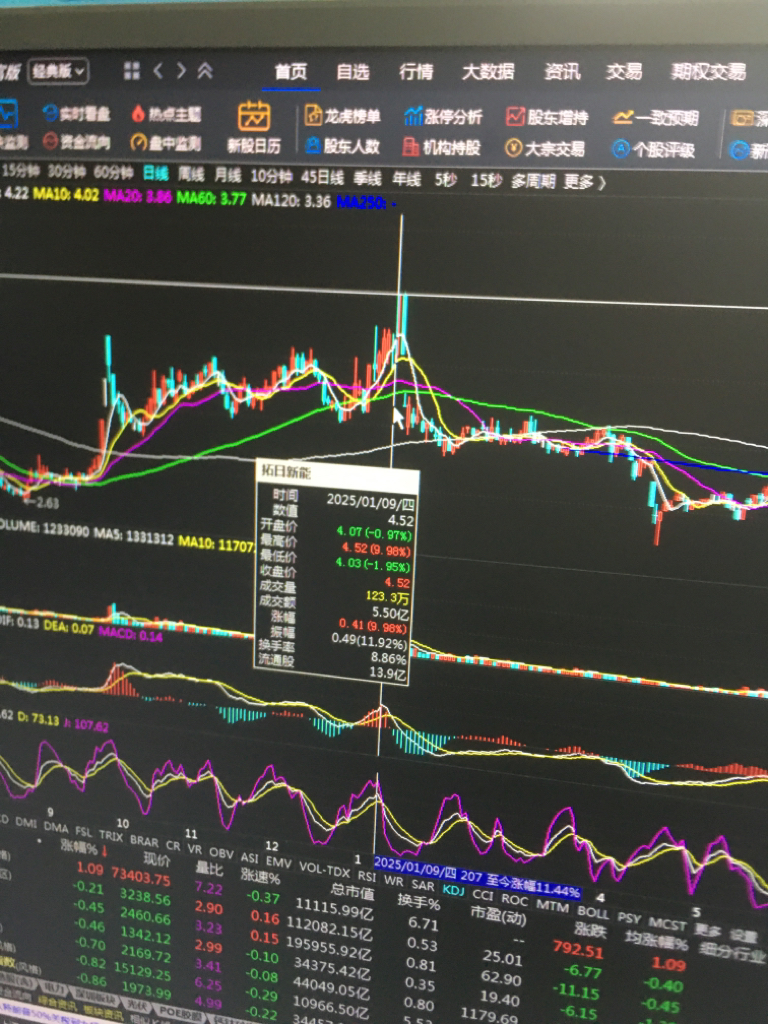Expand 更多 chart period options

pos(584,182)
